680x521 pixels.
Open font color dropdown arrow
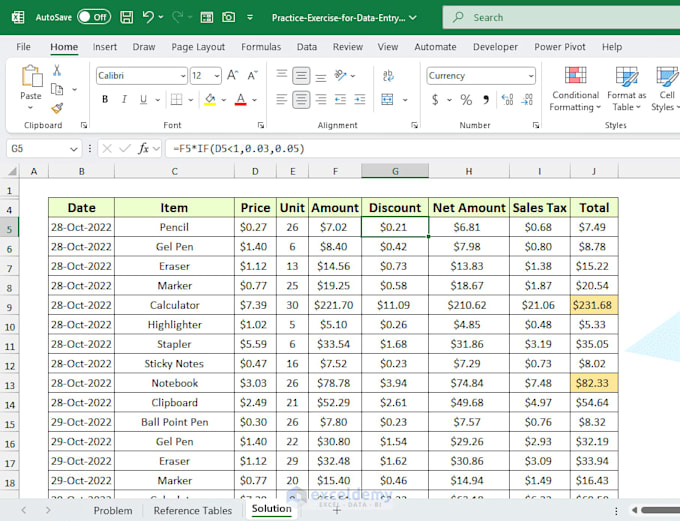point(255,100)
